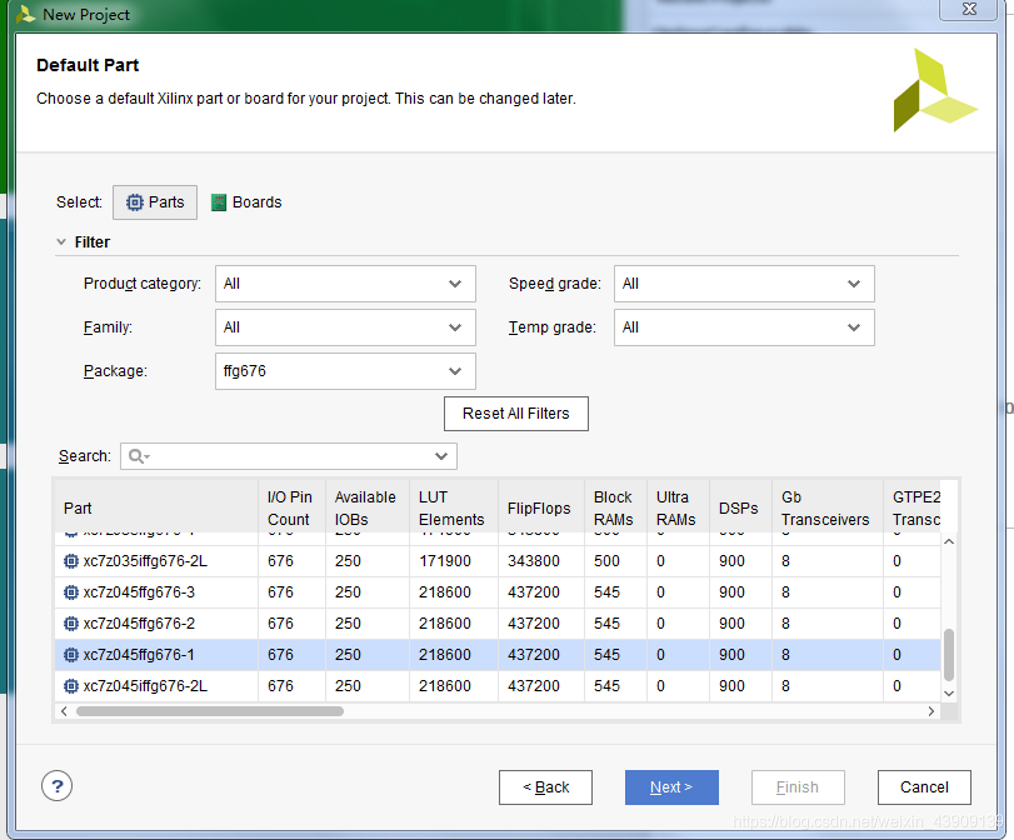Click chip icon beside xc7z045ffg676-1
The width and height of the screenshot is (1014, 840).
click(x=71, y=655)
